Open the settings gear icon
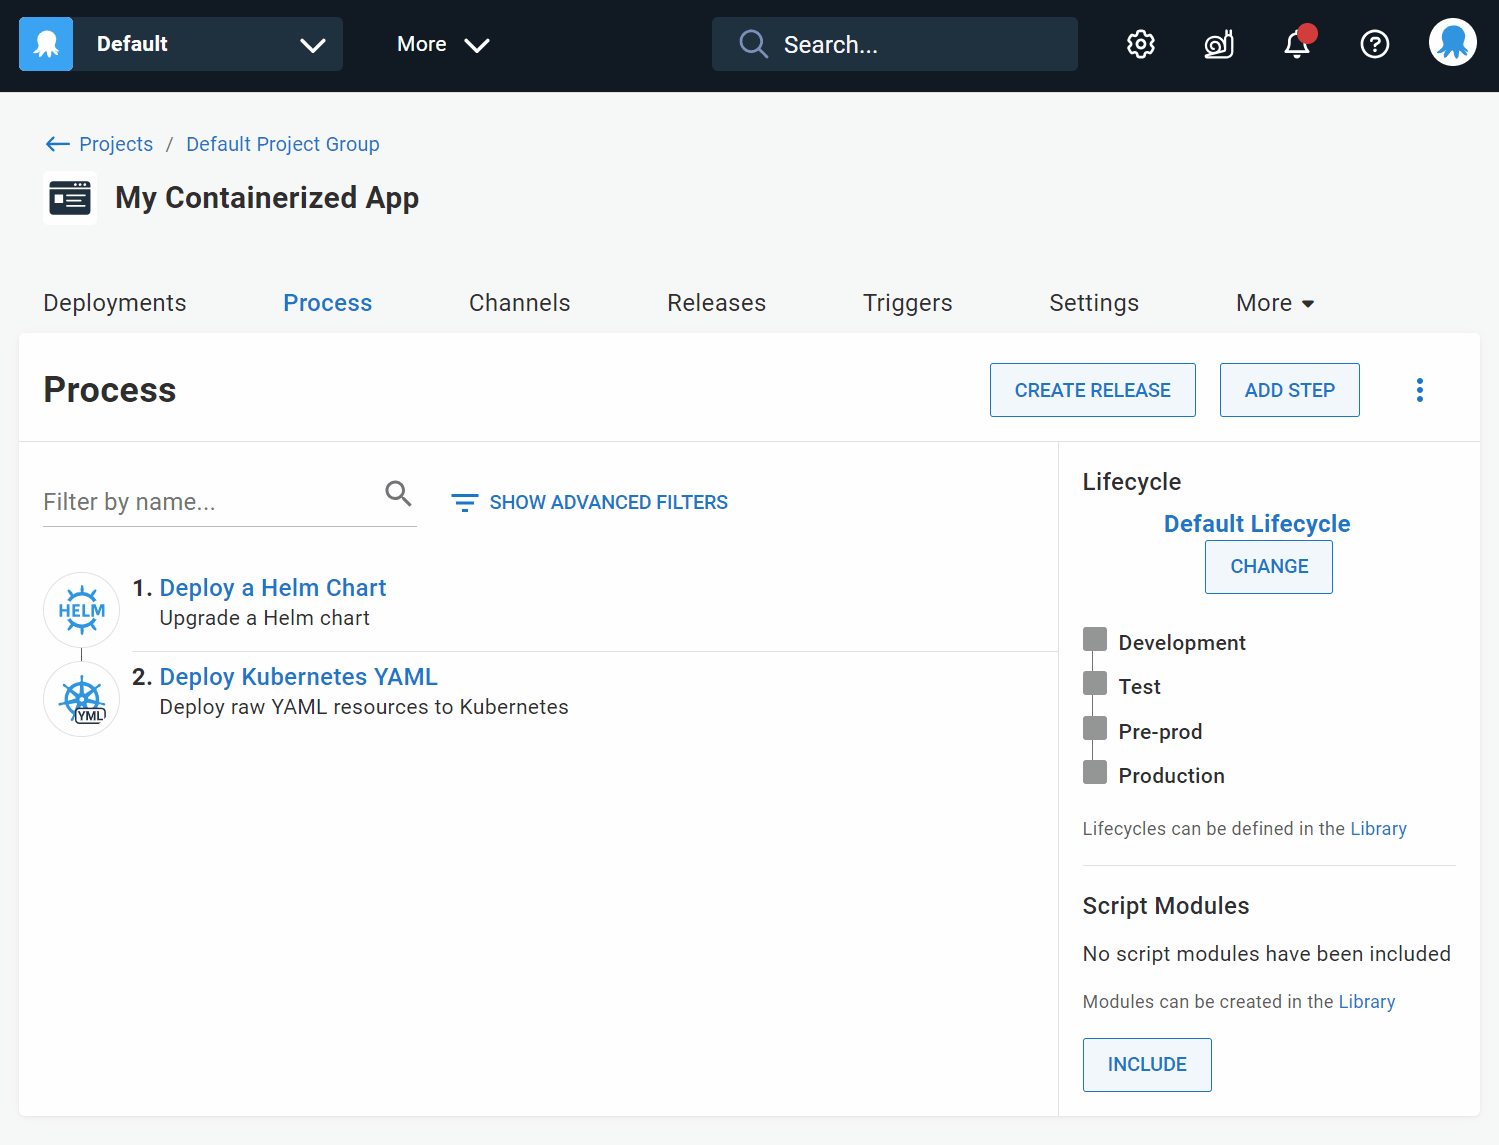The image size is (1499, 1145). point(1140,44)
